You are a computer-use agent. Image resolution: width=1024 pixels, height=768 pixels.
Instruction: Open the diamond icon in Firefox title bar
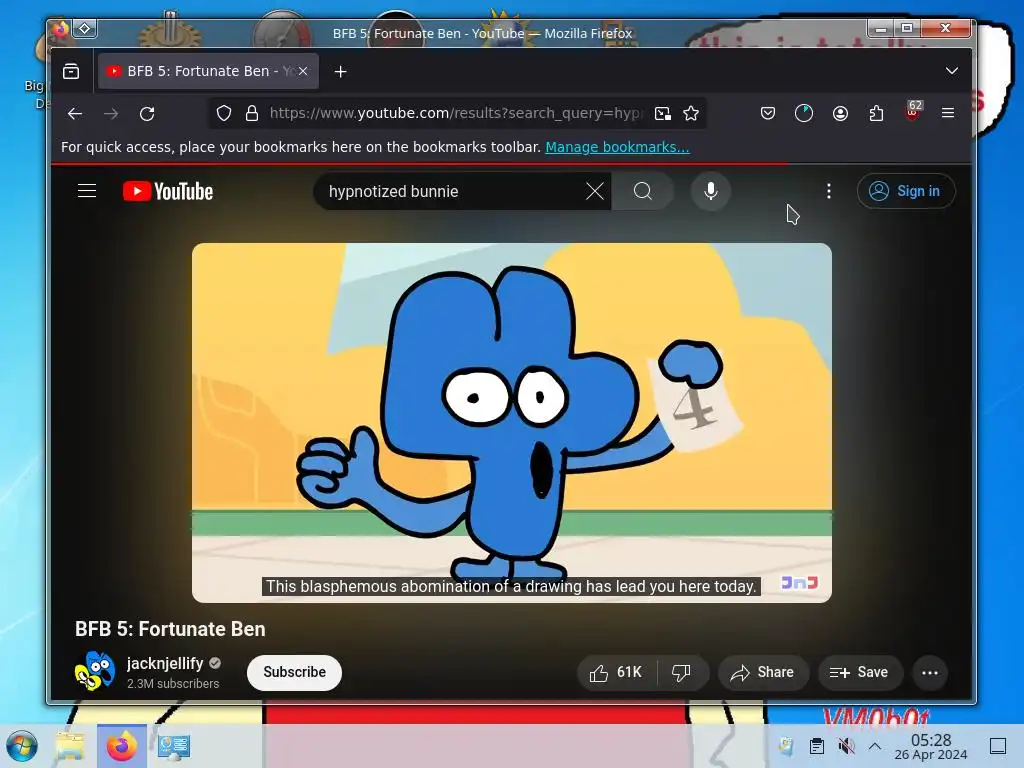pyautogui.click(x=85, y=29)
